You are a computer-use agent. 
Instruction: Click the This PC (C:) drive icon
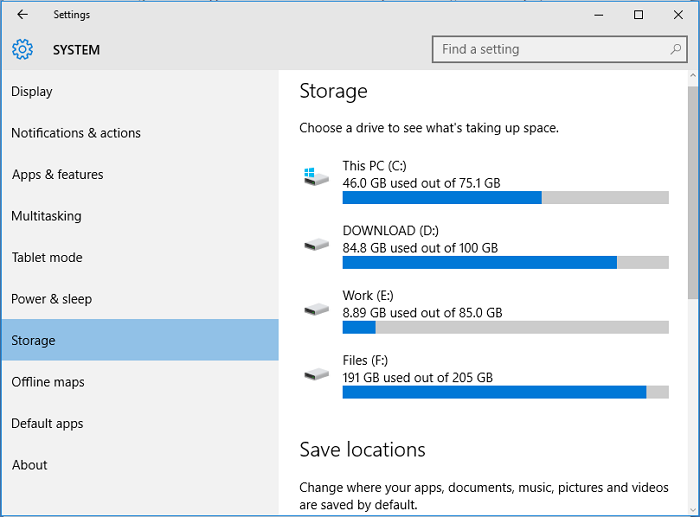pyautogui.click(x=317, y=176)
